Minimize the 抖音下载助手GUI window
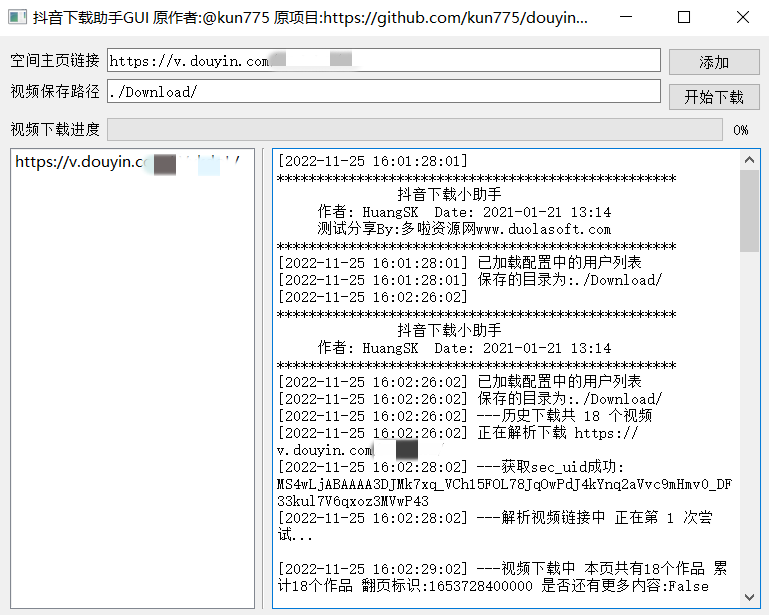769x615 pixels. click(626, 17)
